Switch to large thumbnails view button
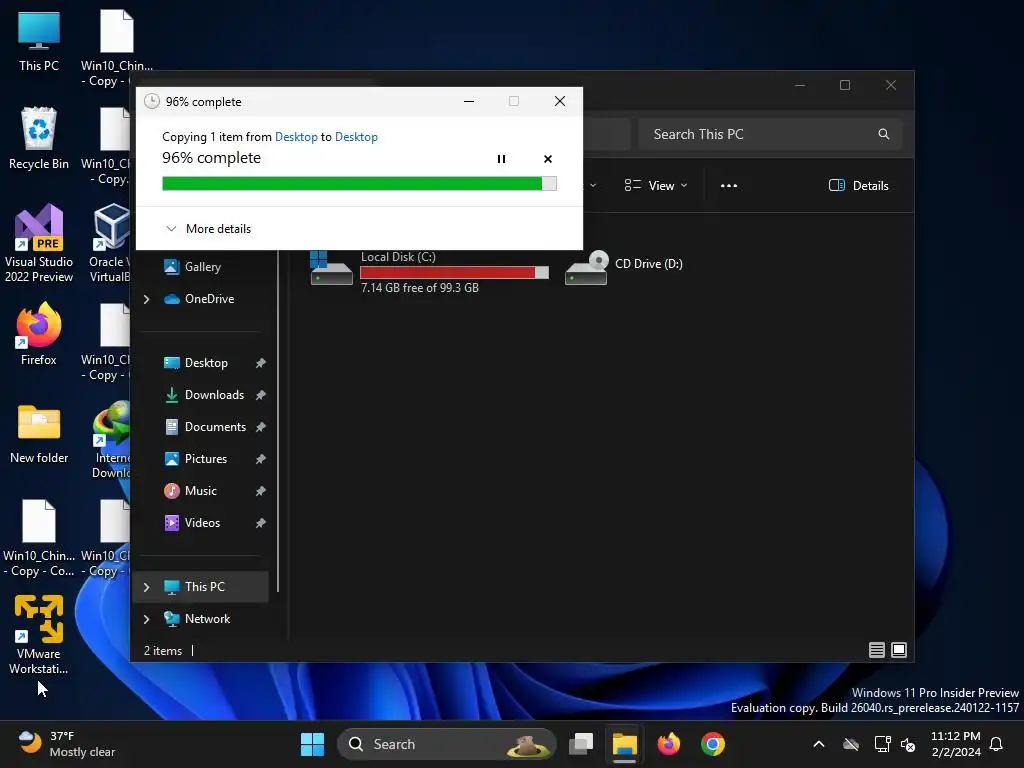 click(899, 650)
